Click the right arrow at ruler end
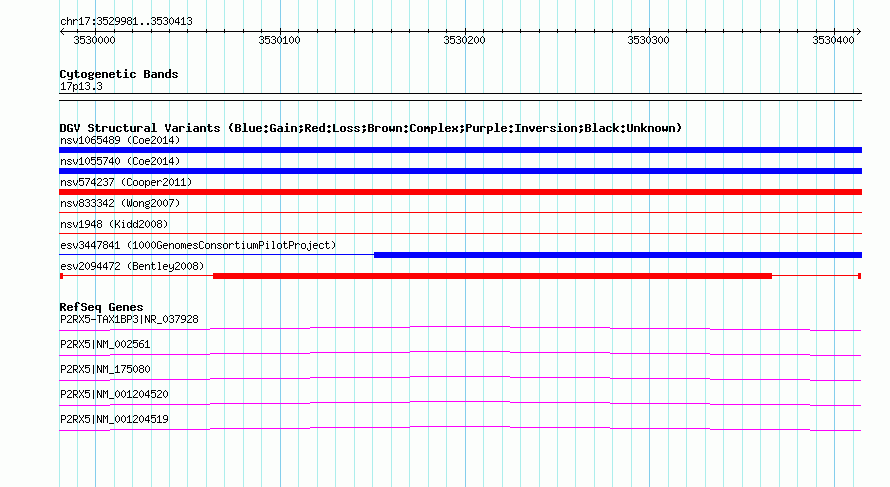 pos(858,32)
